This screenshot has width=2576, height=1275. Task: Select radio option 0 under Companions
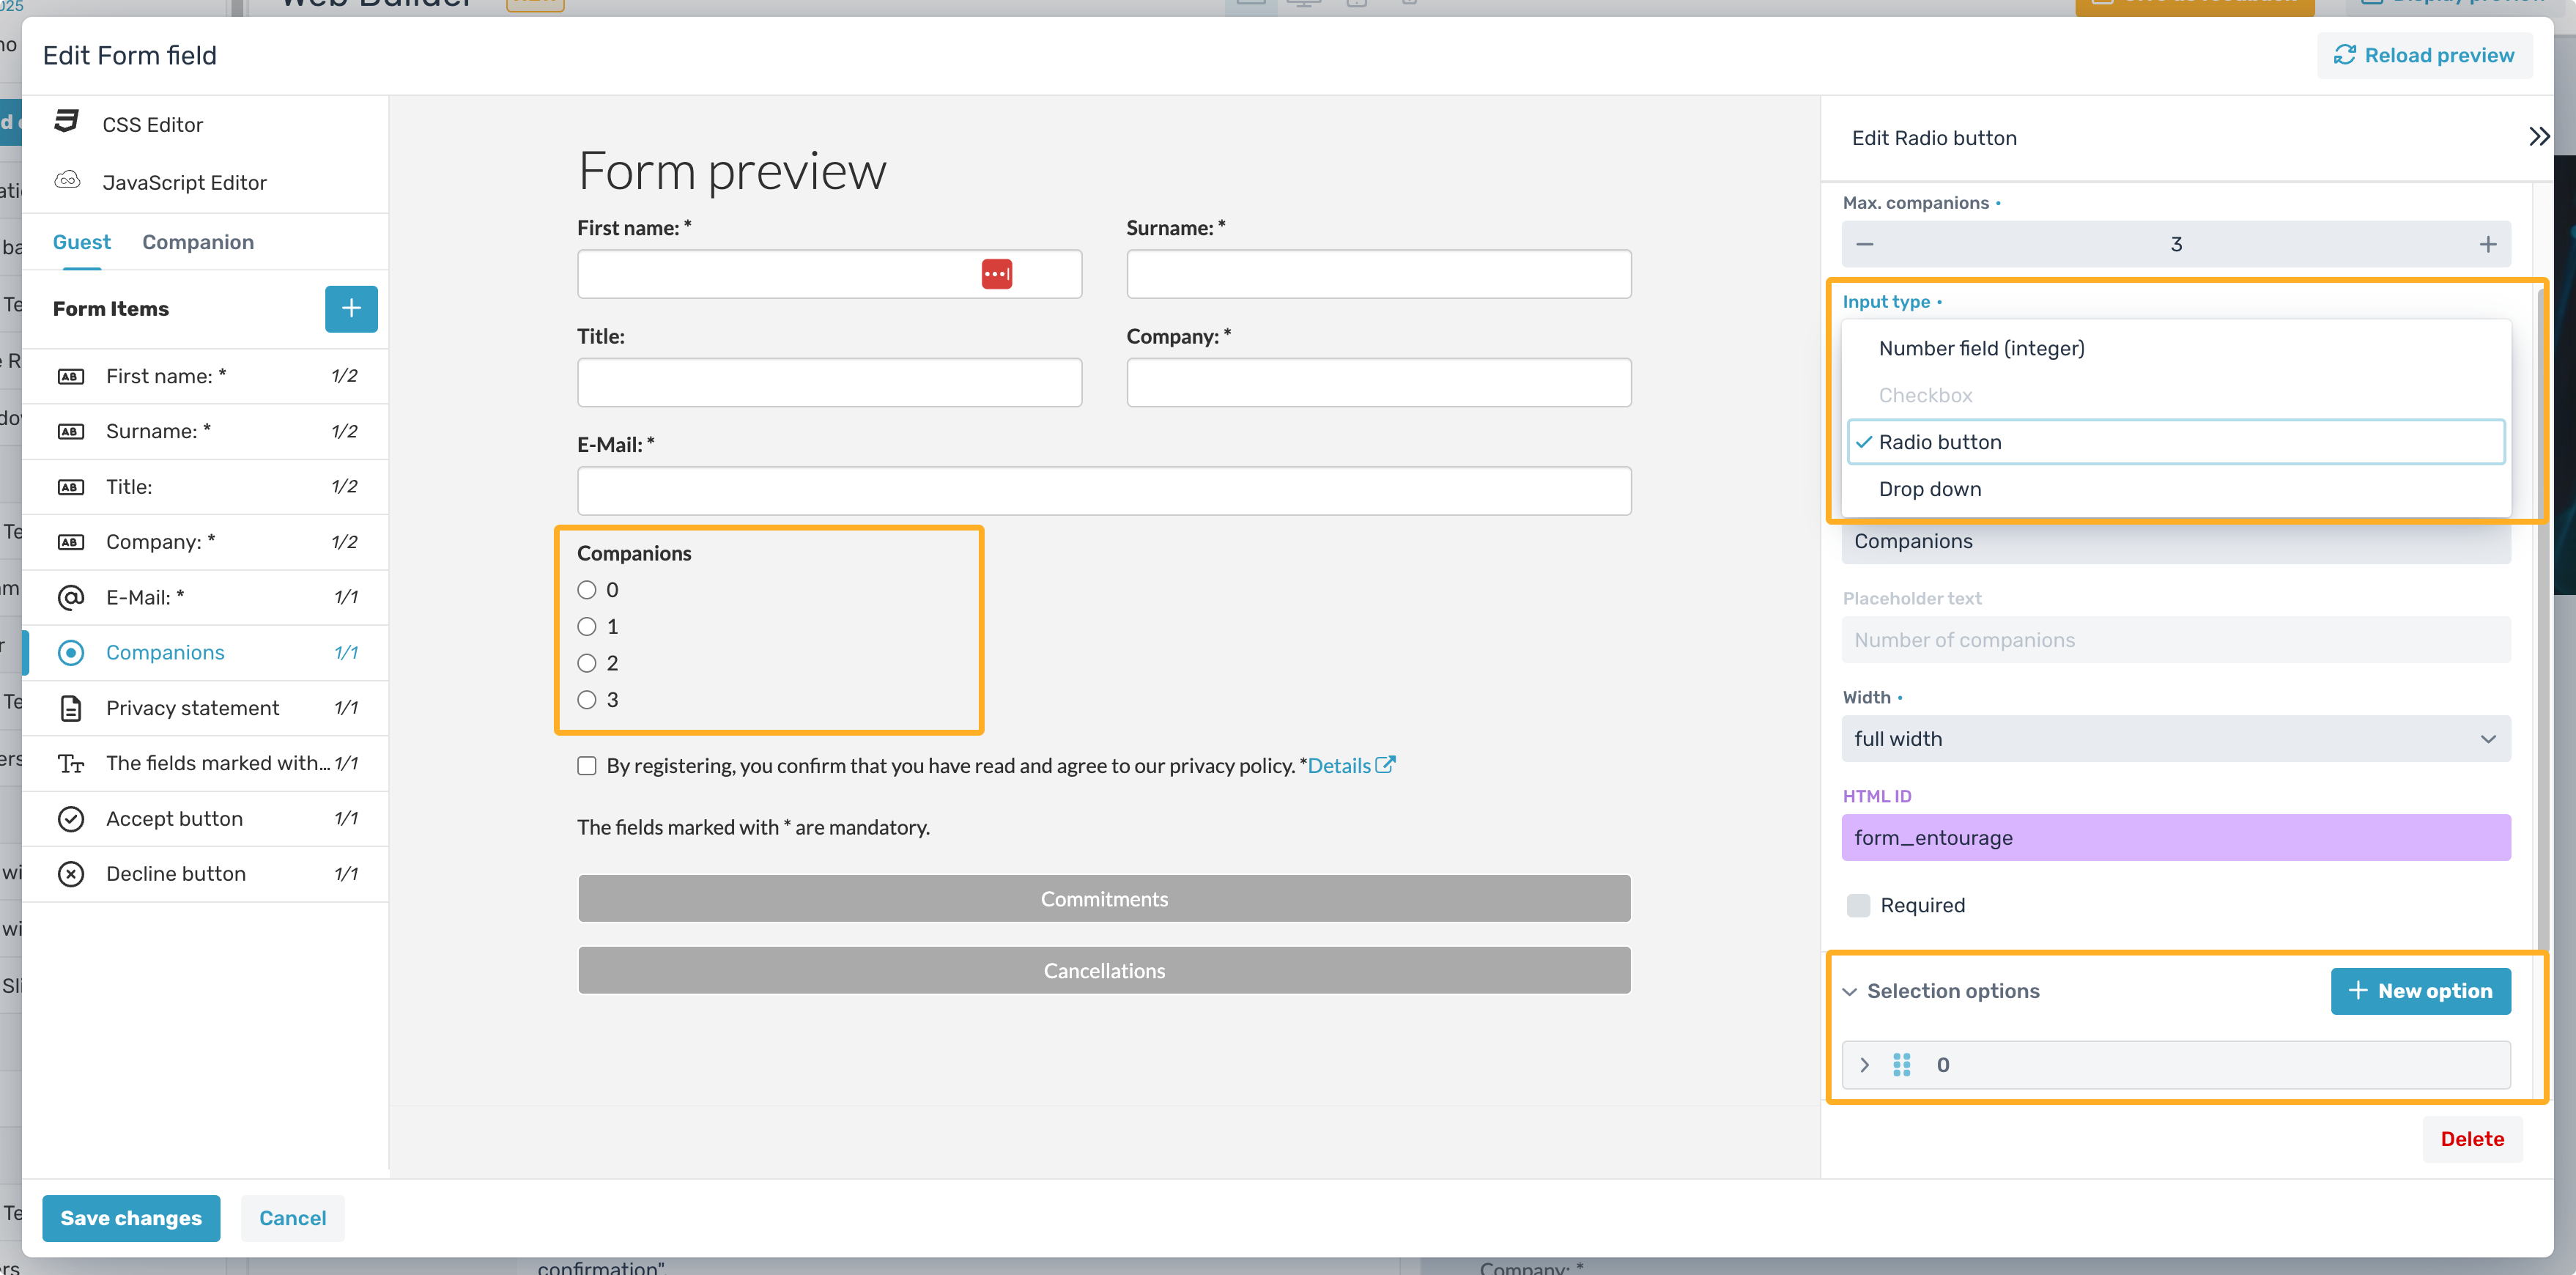tap(586, 590)
